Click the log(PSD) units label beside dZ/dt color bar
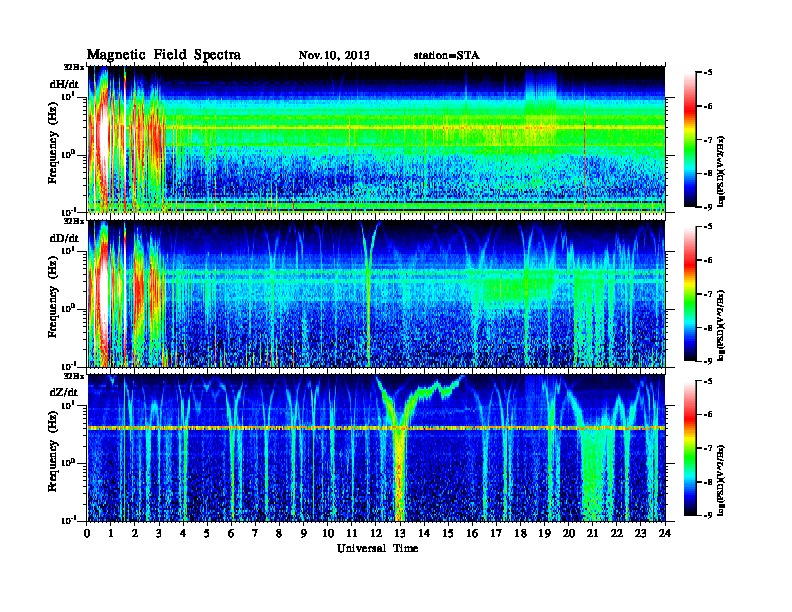Image resolution: width=792 pixels, height=612 pixels. [x=721, y=479]
